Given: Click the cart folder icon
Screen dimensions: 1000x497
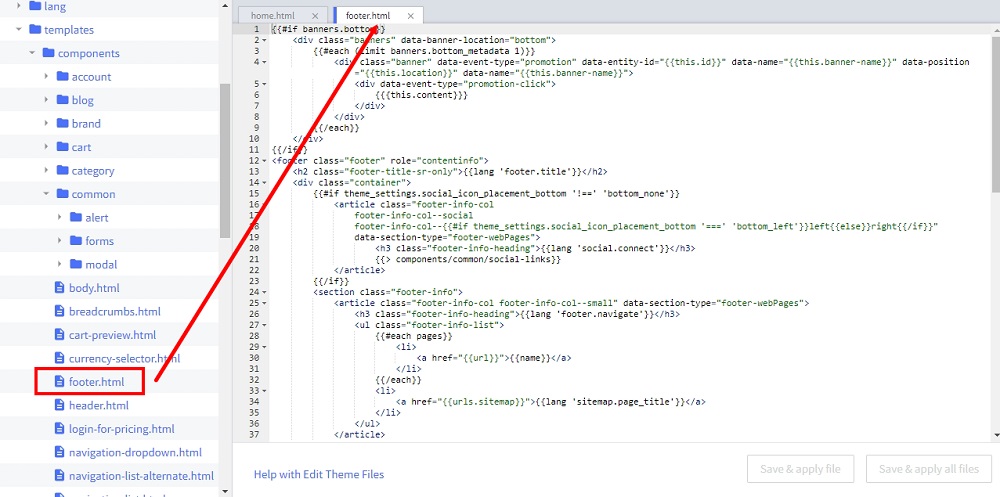Looking at the screenshot, I should click(62, 147).
